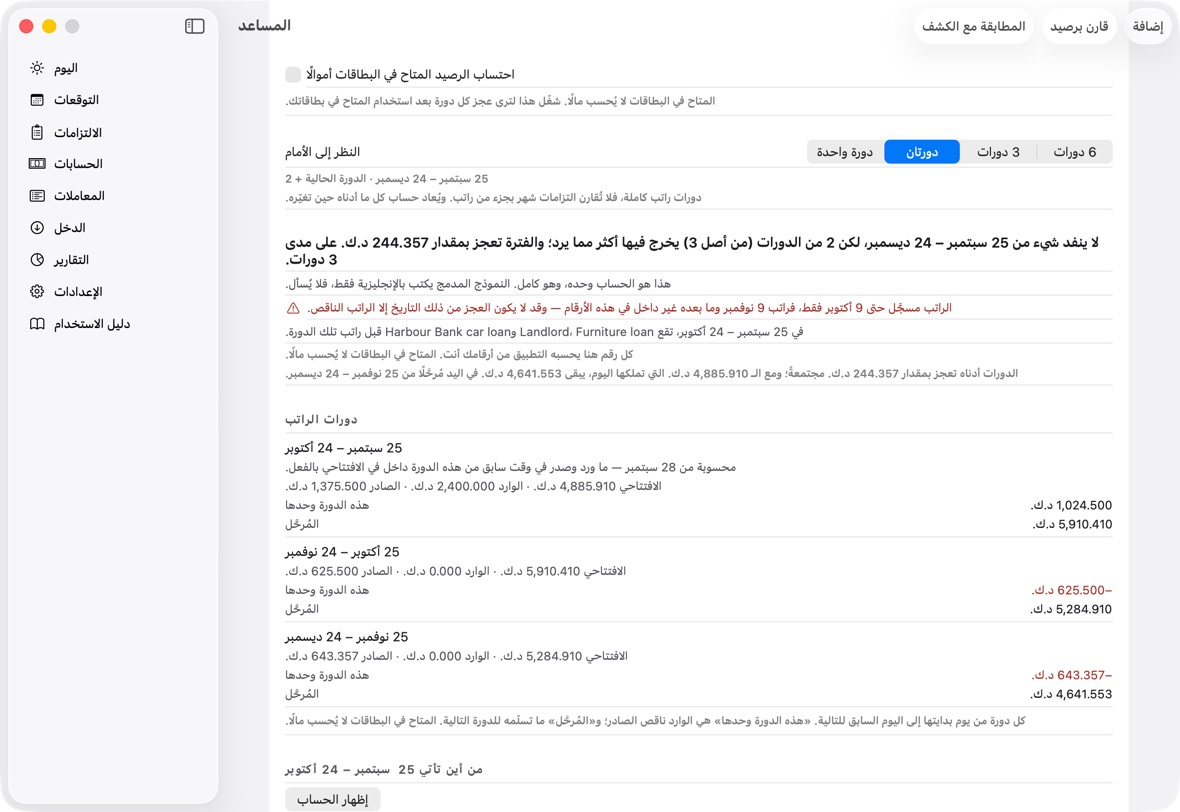Click the pie chart icon beside التقارير

click(37, 260)
